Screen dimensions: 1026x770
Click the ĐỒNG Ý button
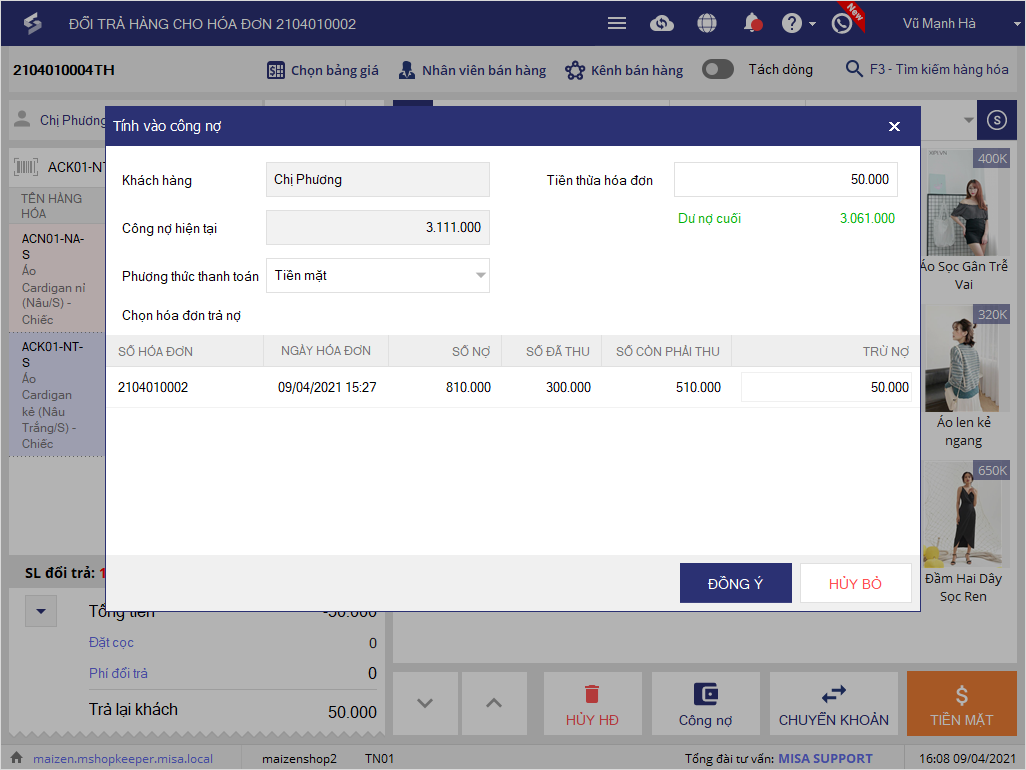pyautogui.click(x=735, y=583)
